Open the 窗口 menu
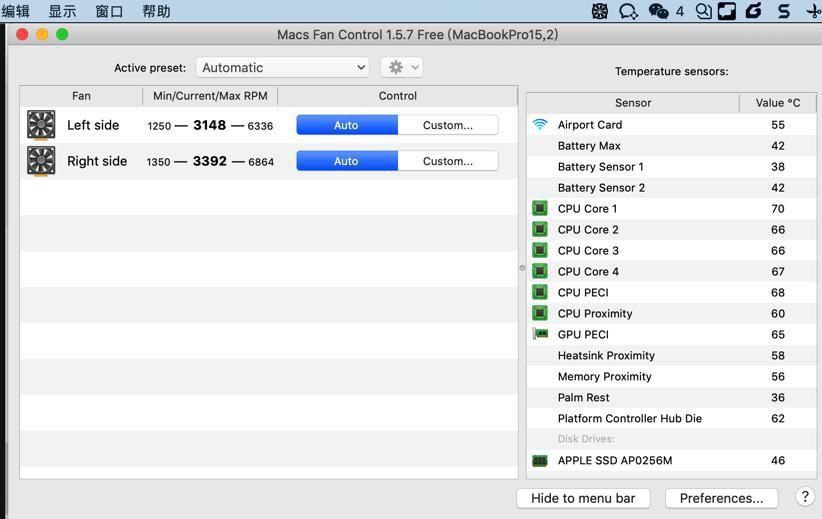This screenshot has width=822, height=519. [109, 11]
